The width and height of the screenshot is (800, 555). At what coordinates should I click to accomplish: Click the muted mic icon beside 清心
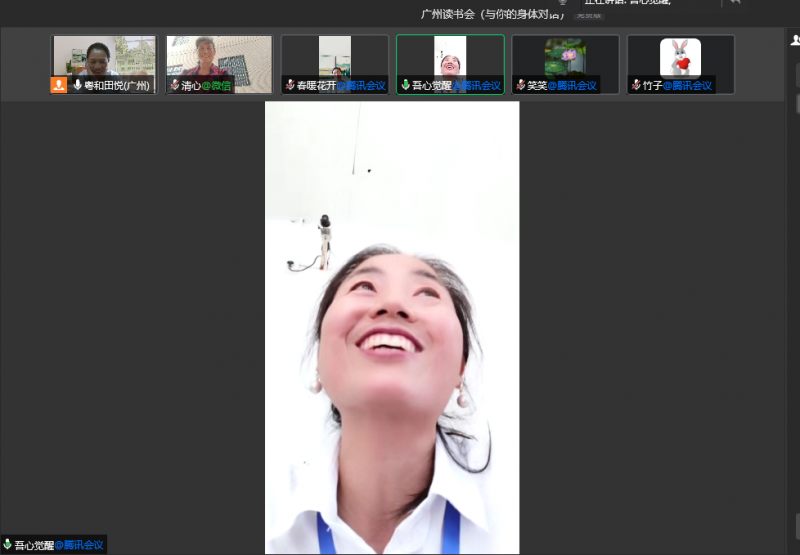(174, 85)
